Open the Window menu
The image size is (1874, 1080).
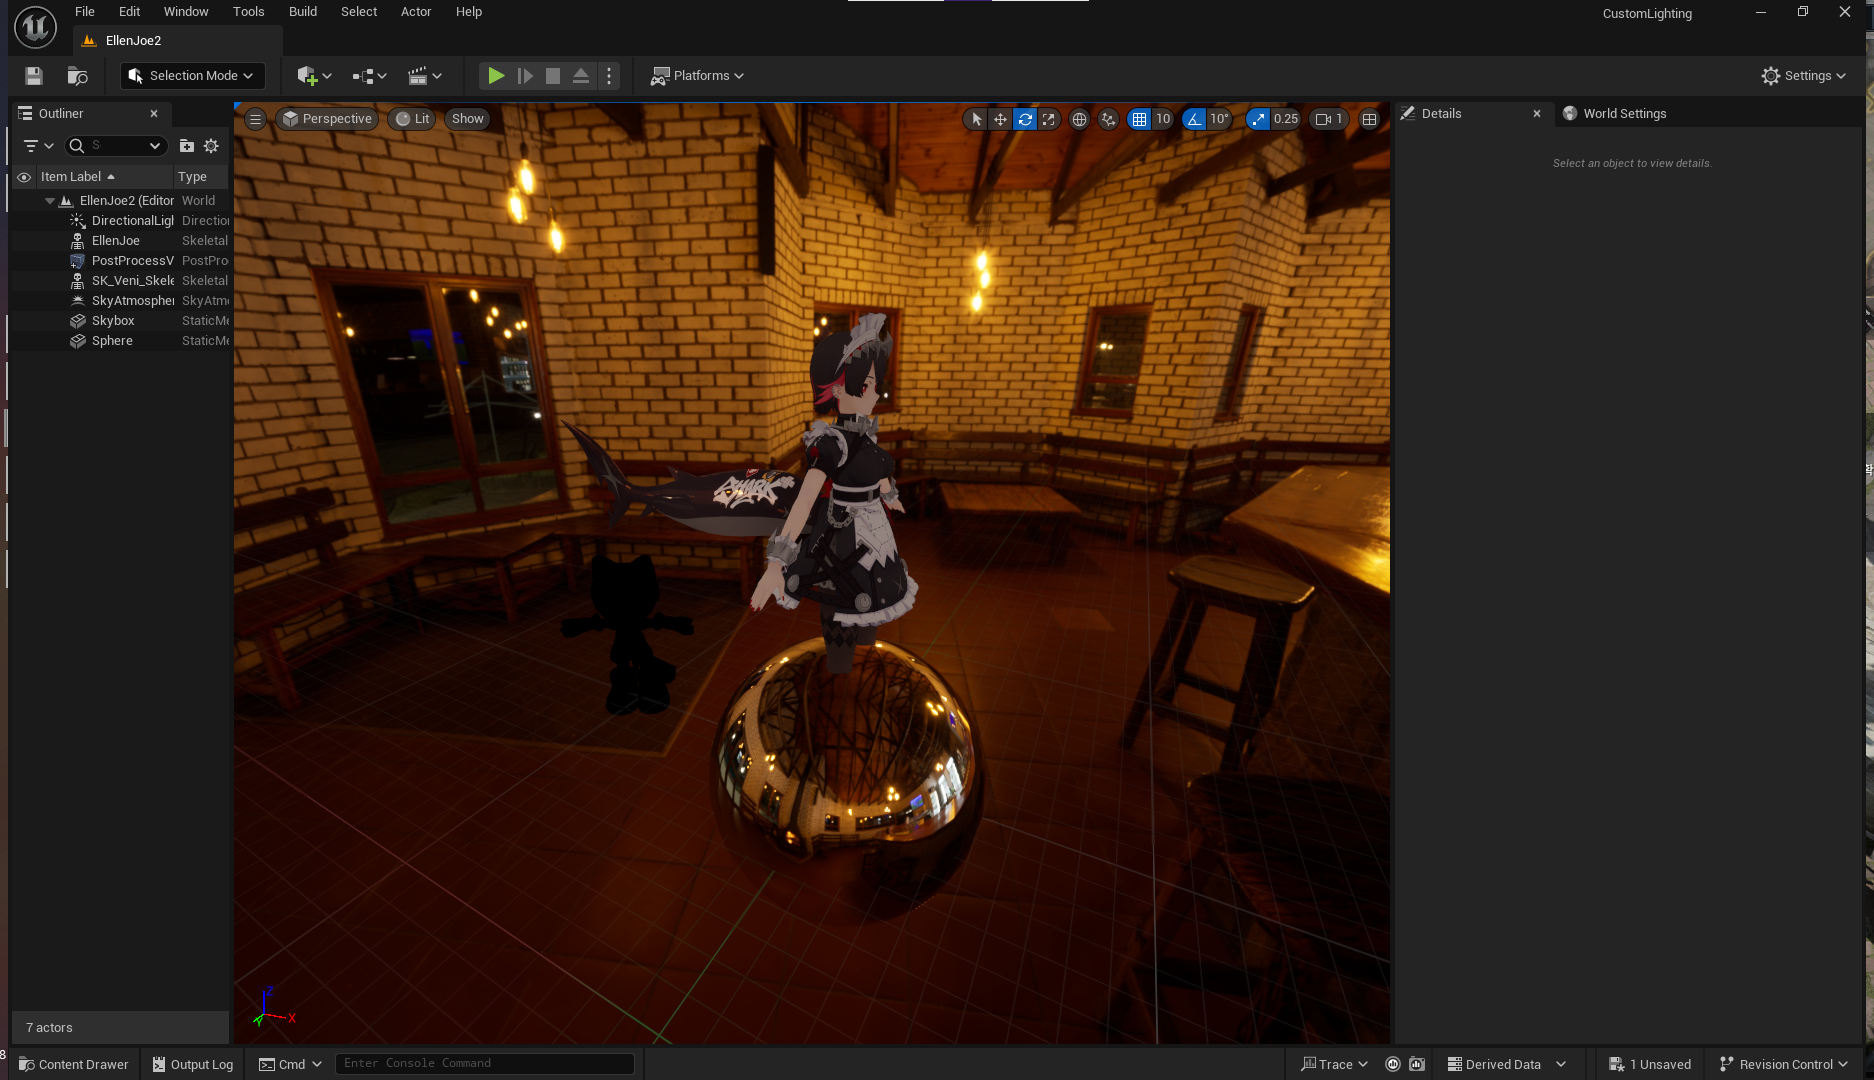pos(186,12)
